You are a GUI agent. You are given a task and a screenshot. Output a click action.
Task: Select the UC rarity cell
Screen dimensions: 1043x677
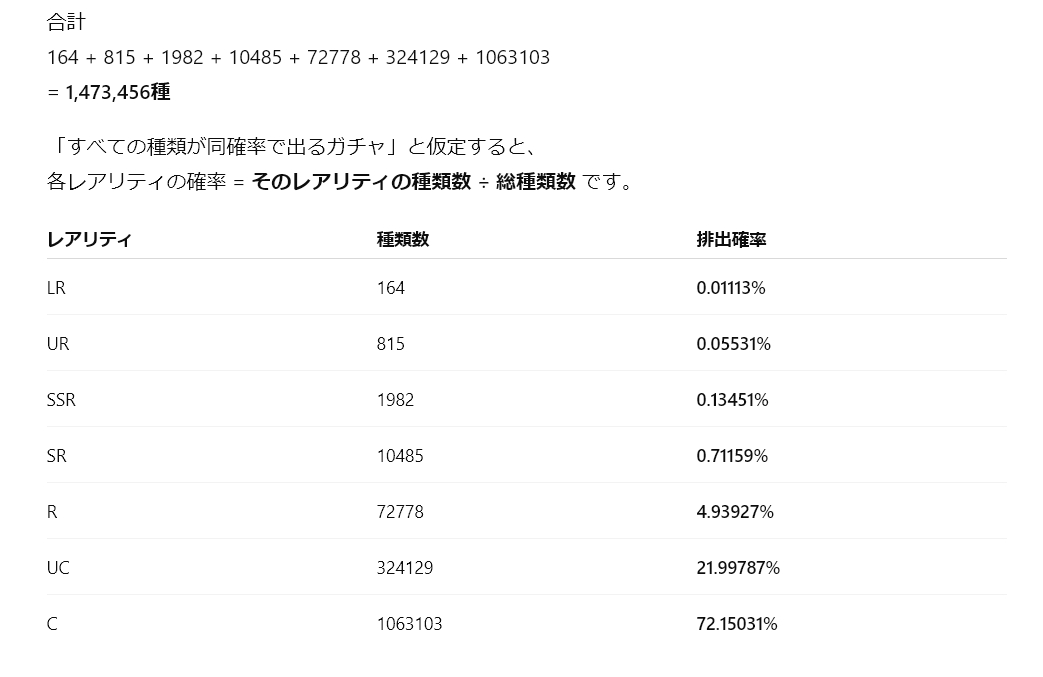click(x=58, y=568)
